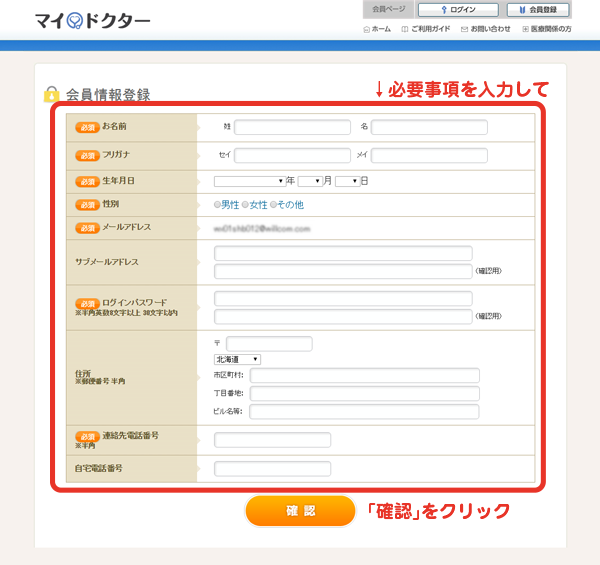Click the 会員登録 button
The image size is (600, 565).
[x=538, y=10]
